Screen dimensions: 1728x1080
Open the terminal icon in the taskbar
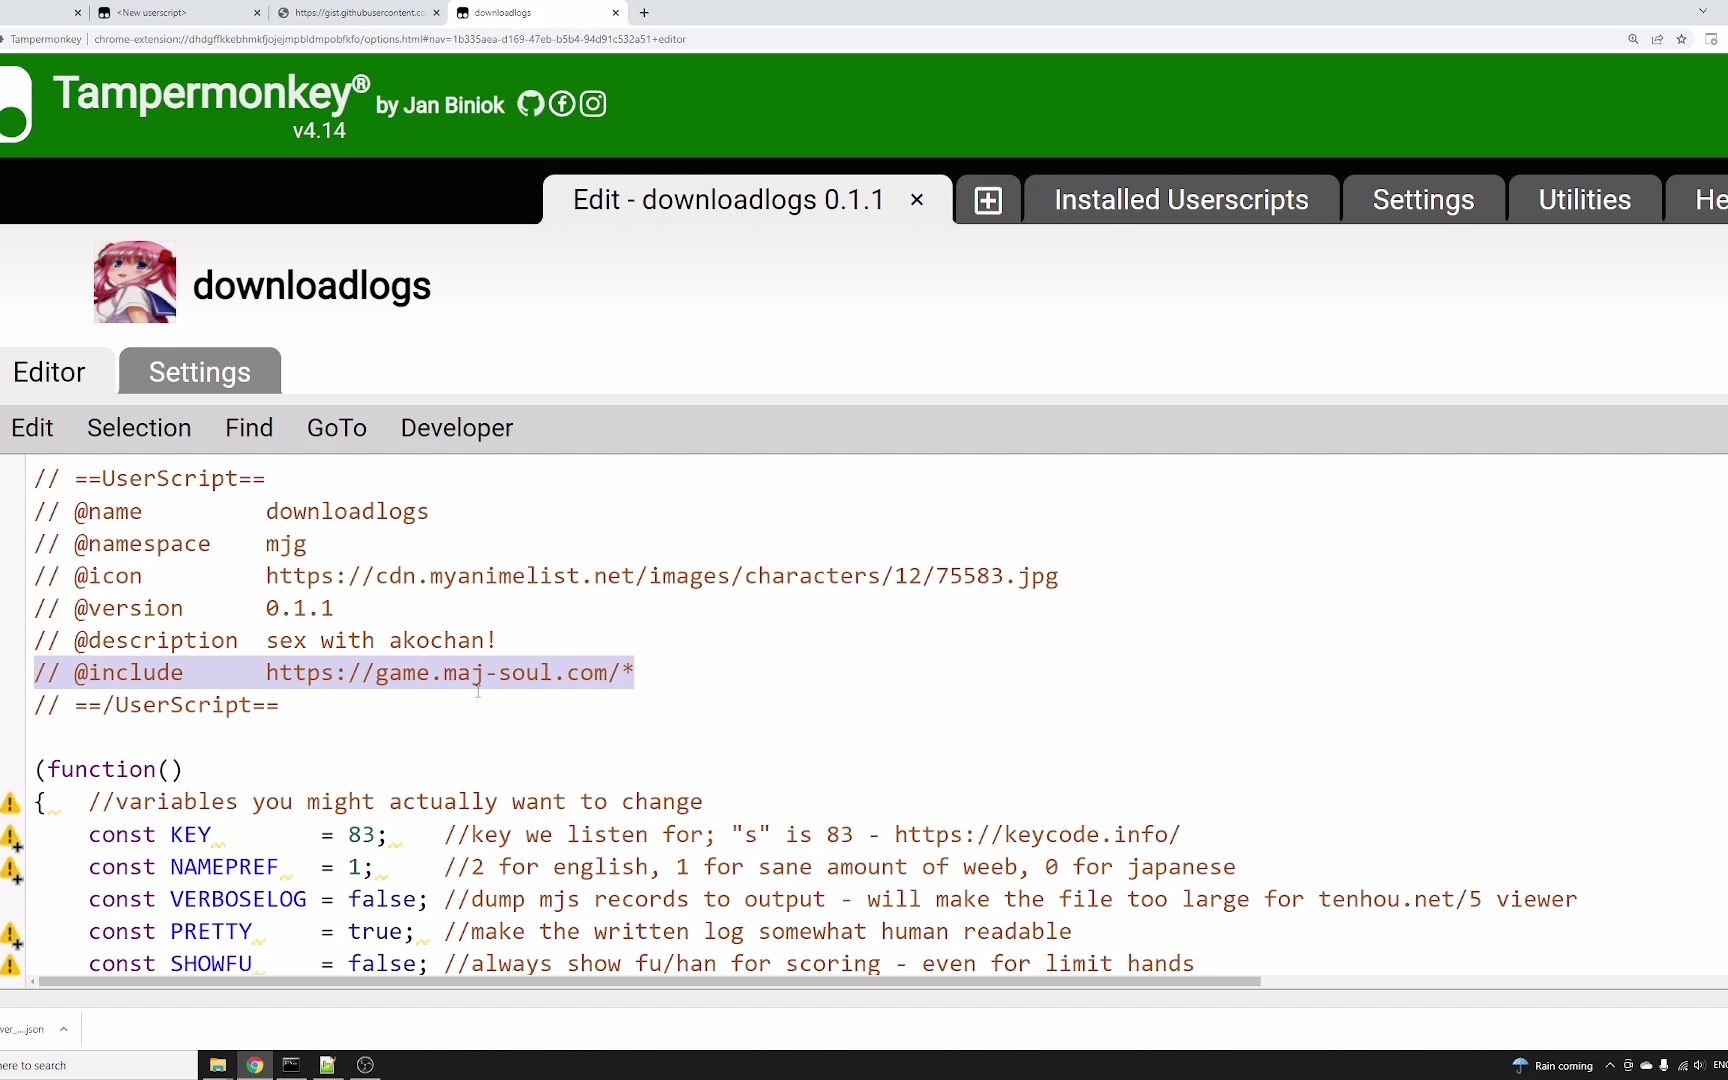[291, 1065]
